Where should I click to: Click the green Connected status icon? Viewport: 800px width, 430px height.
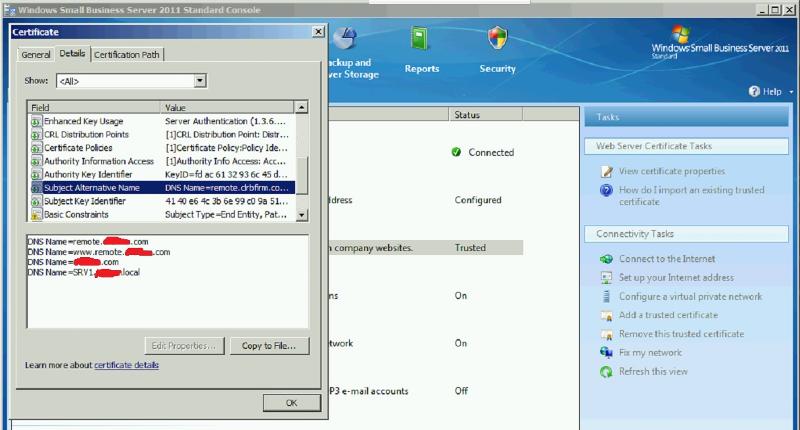(x=456, y=152)
